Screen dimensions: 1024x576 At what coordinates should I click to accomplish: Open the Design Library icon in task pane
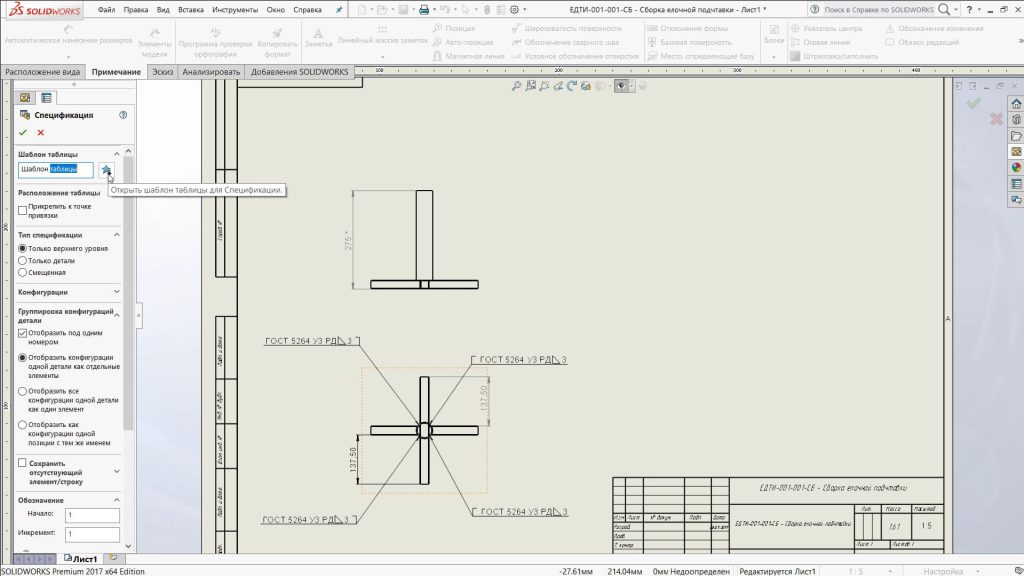pos(1016,120)
